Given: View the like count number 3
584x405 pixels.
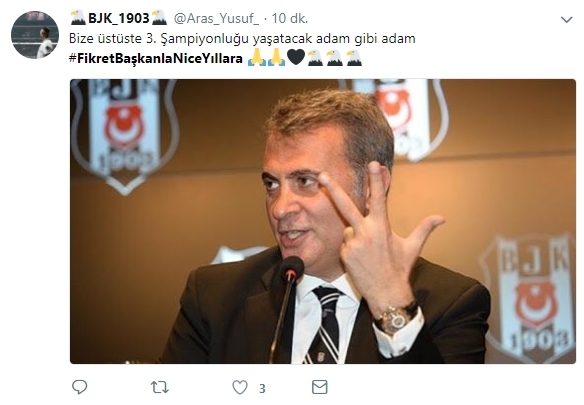Looking at the screenshot, I should (x=262, y=389).
